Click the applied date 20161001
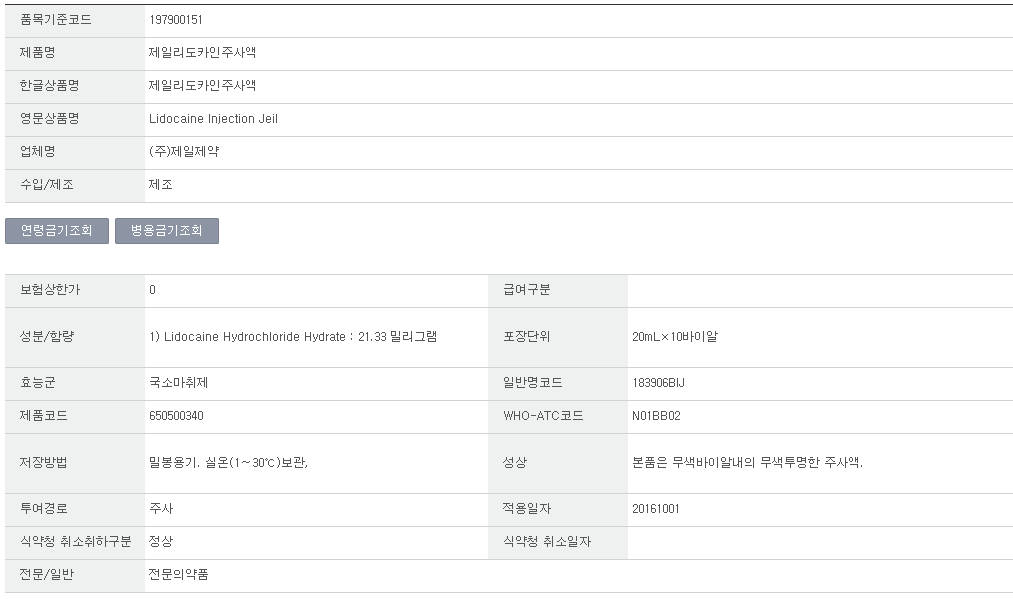Image resolution: width=1013 pixels, height=599 pixels. click(x=656, y=509)
